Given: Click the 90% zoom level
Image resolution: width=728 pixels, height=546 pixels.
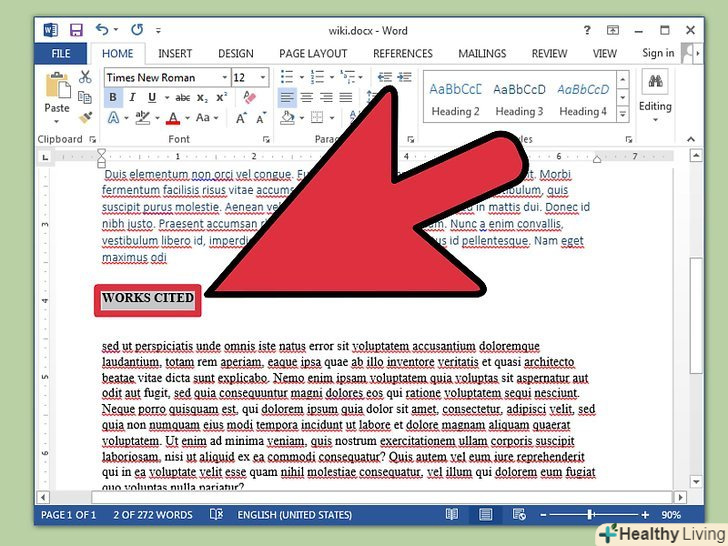Looking at the screenshot, I should point(671,514).
